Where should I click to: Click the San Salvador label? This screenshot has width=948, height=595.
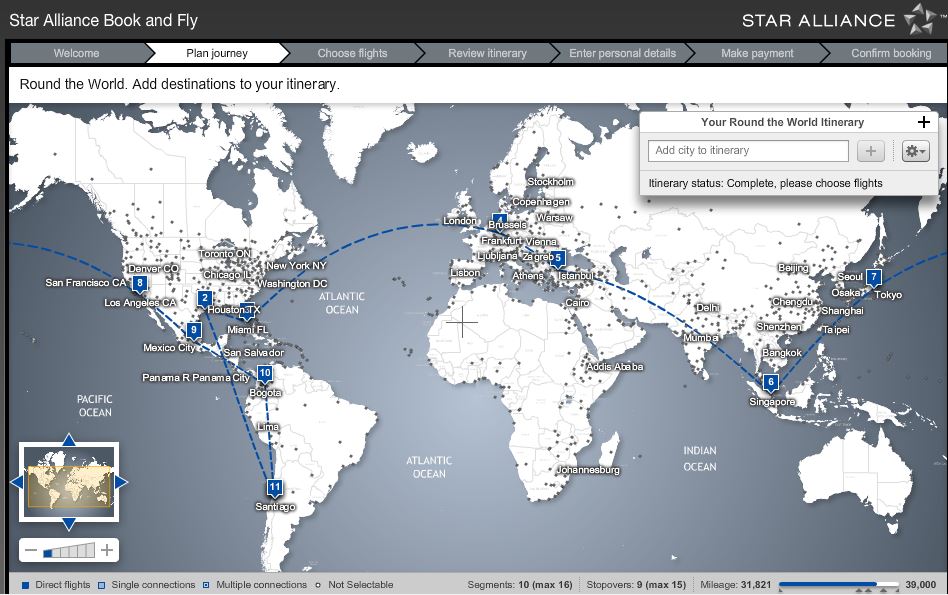pos(253,353)
